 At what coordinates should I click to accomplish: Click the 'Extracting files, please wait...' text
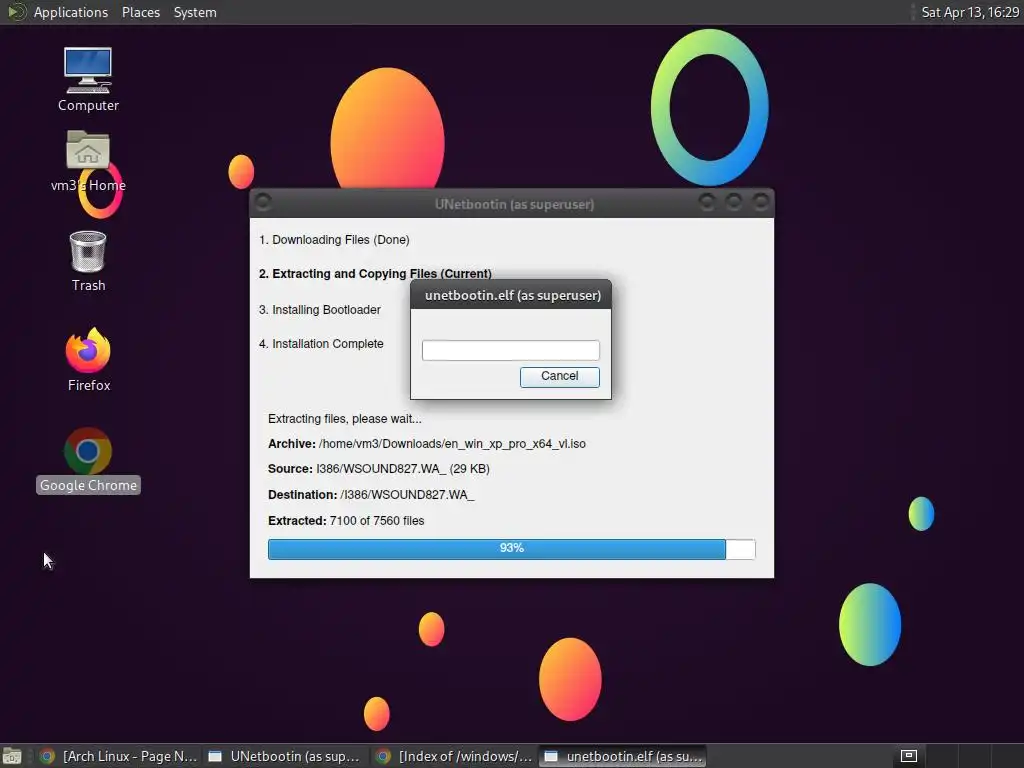[345, 419]
